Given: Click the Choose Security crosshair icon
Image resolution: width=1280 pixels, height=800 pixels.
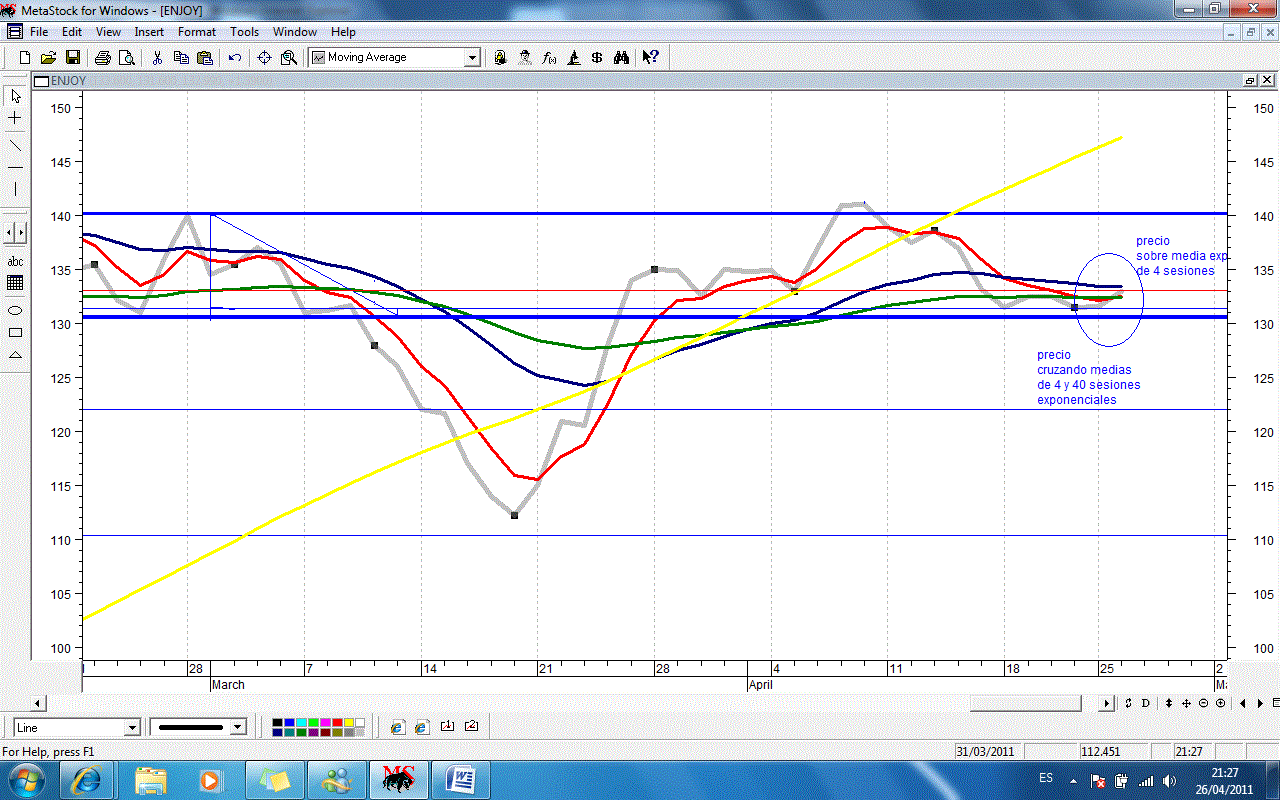Looking at the screenshot, I should (x=265, y=58).
